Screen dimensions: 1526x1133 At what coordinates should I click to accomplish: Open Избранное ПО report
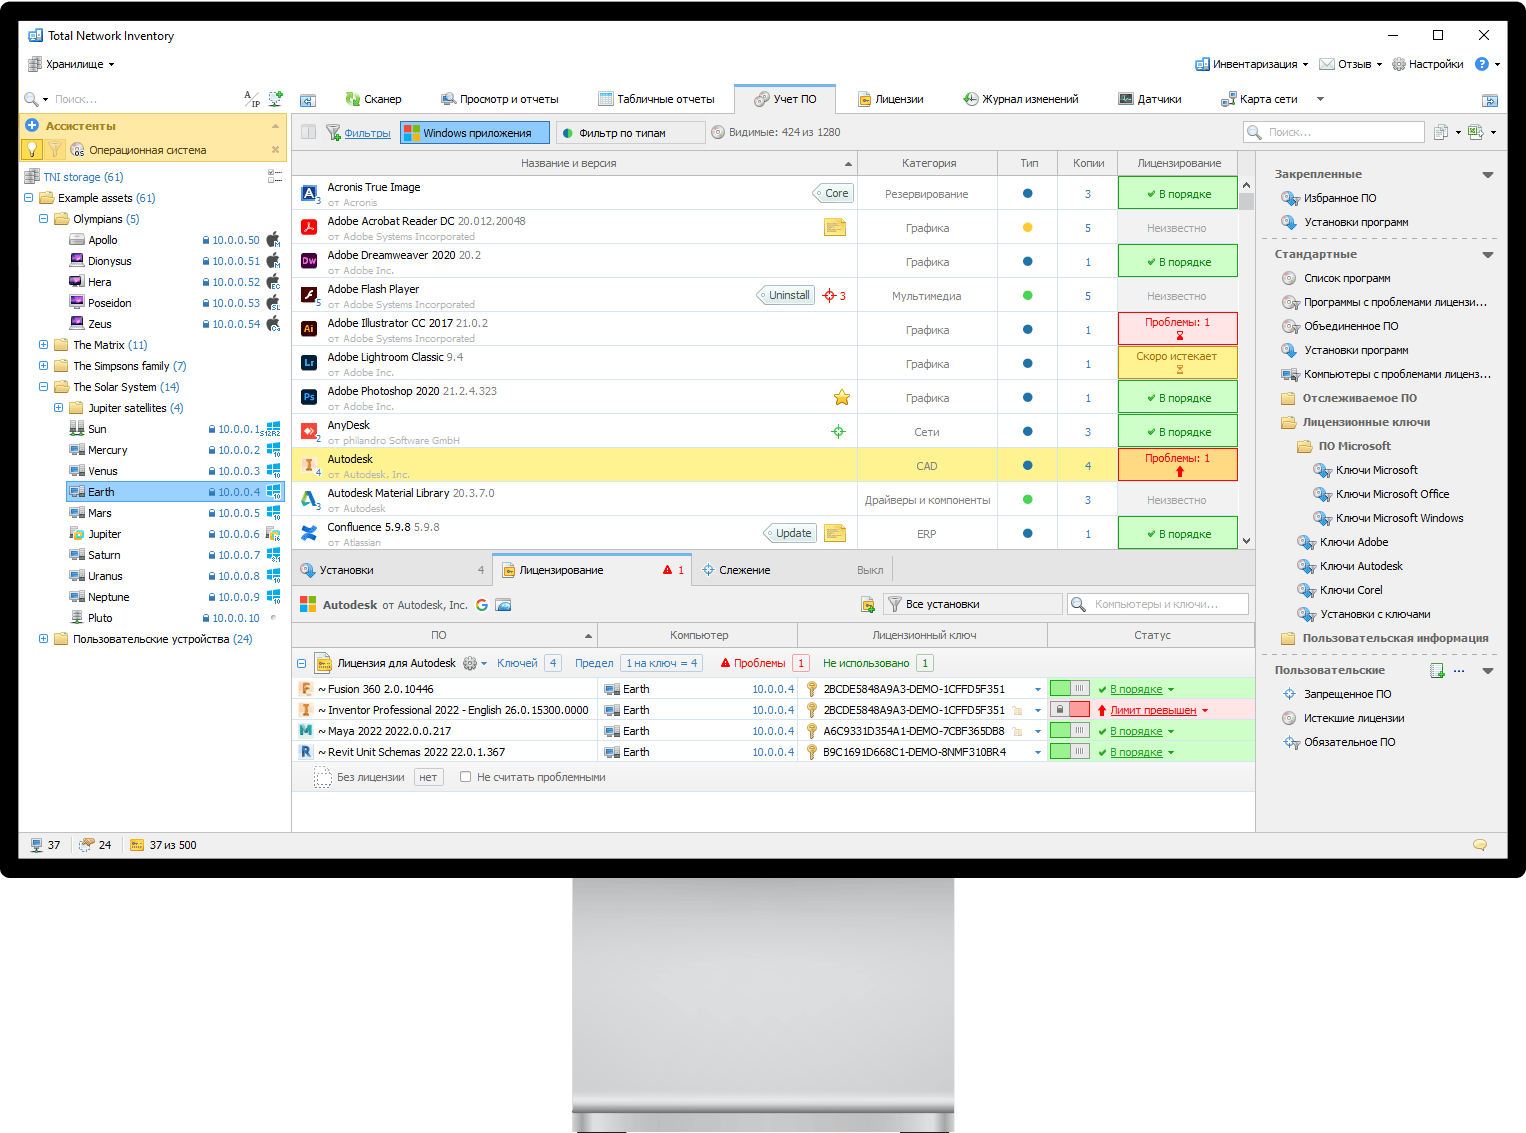click(x=1339, y=198)
